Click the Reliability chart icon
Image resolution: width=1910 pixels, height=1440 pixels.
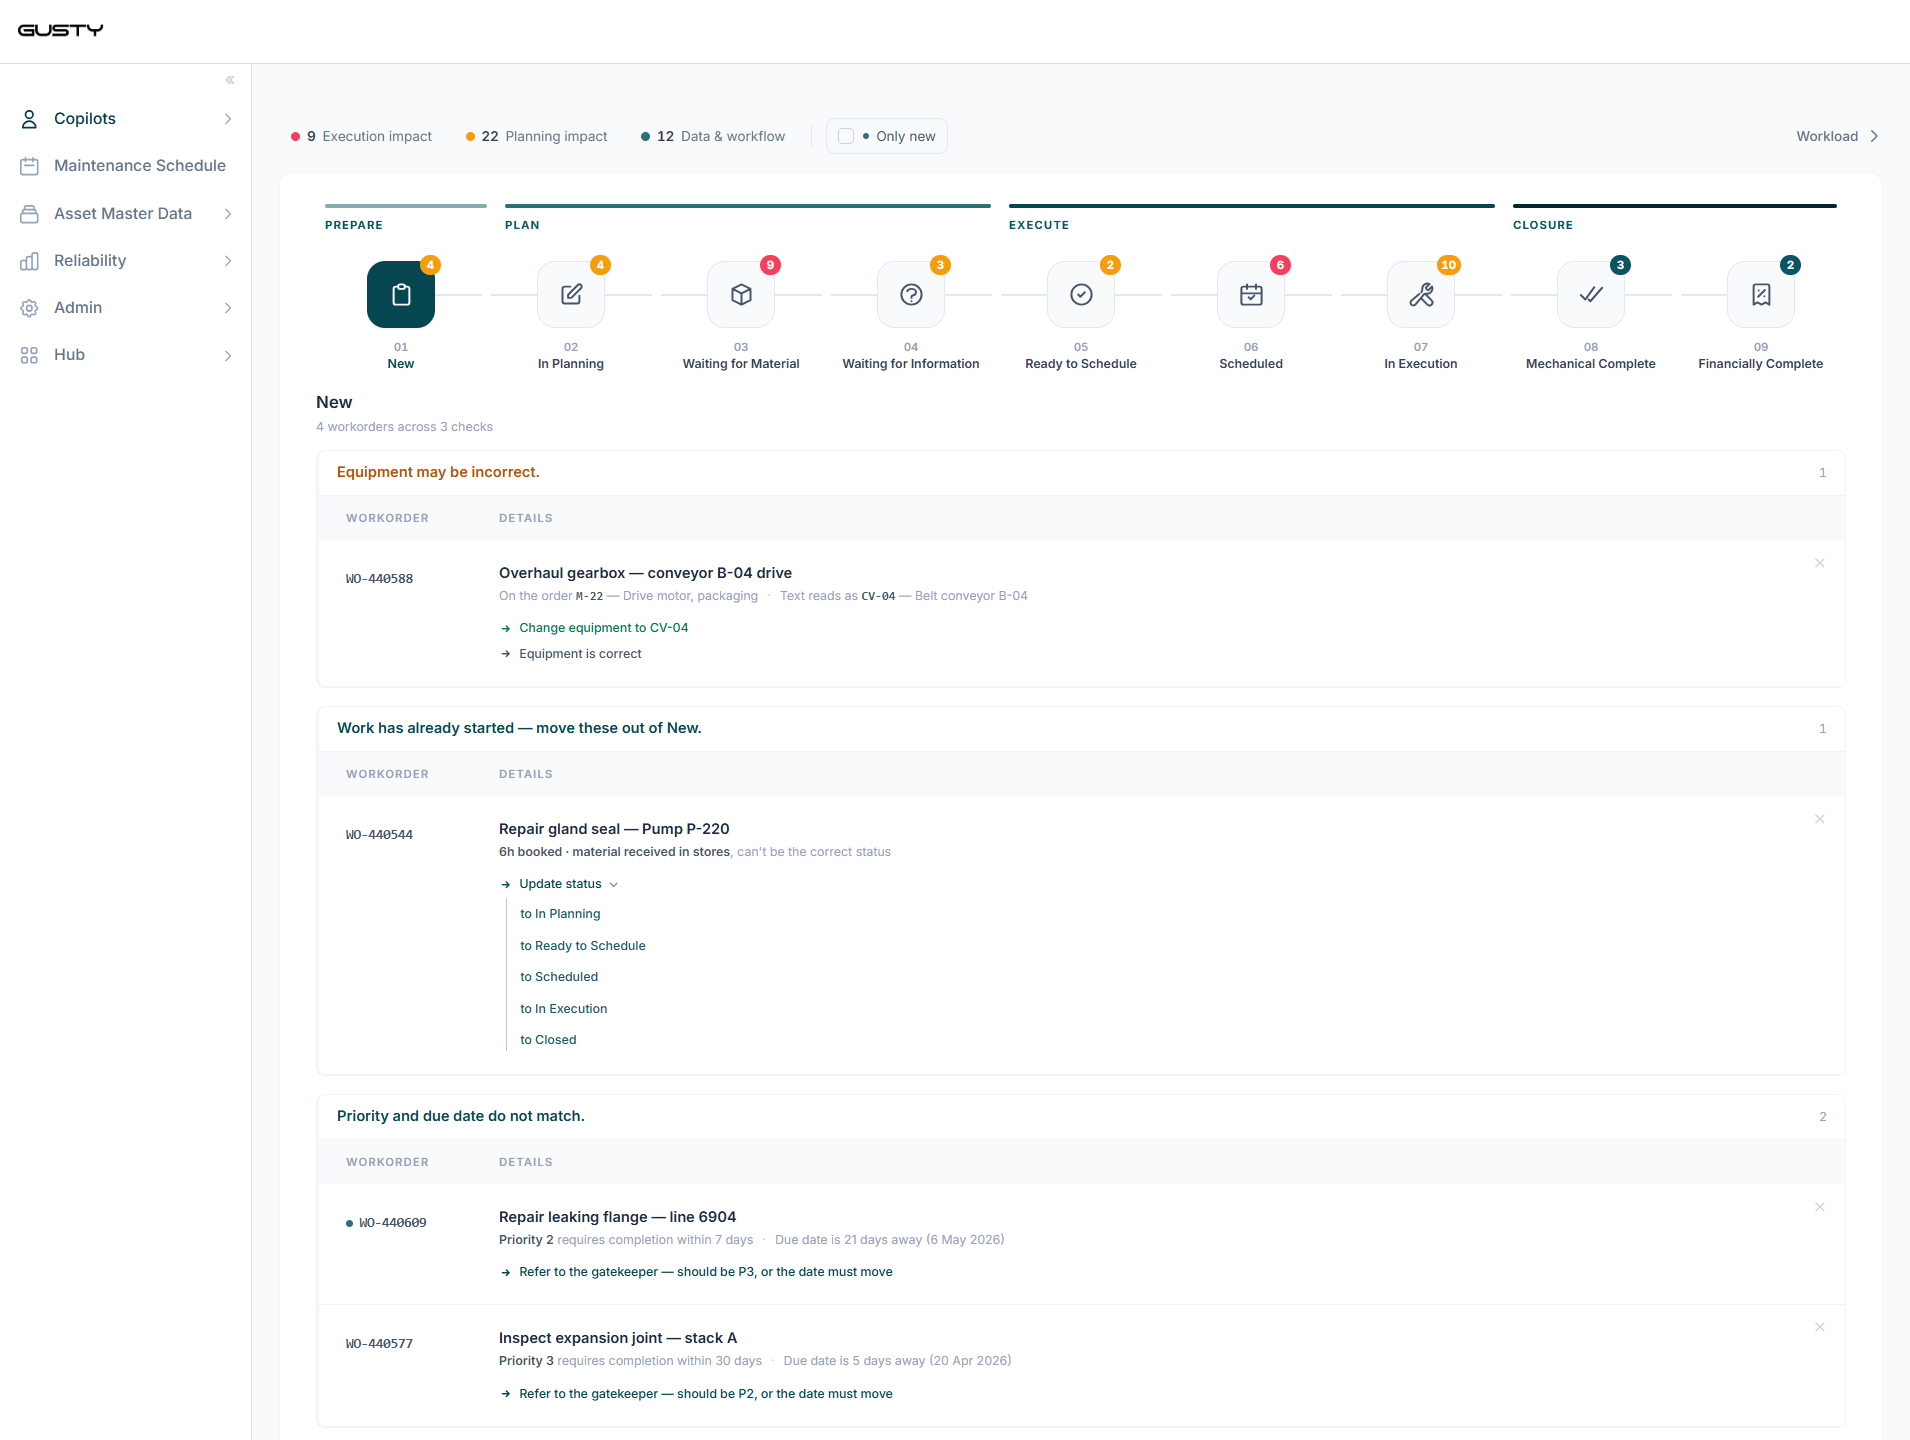coord(29,261)
